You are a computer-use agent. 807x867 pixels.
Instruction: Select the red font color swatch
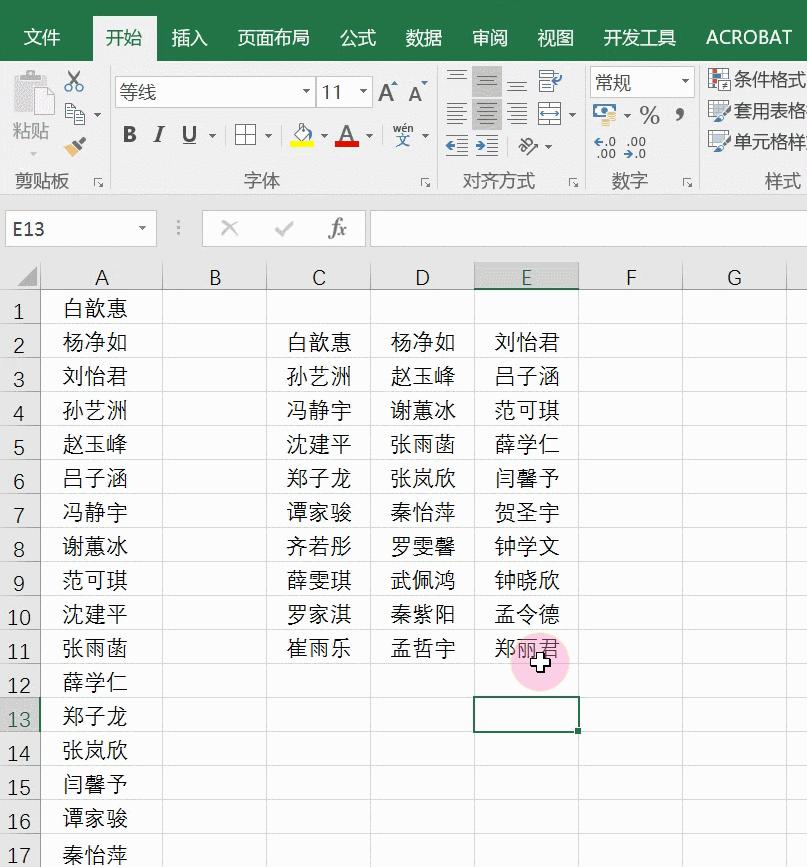[x=346, y=143]
